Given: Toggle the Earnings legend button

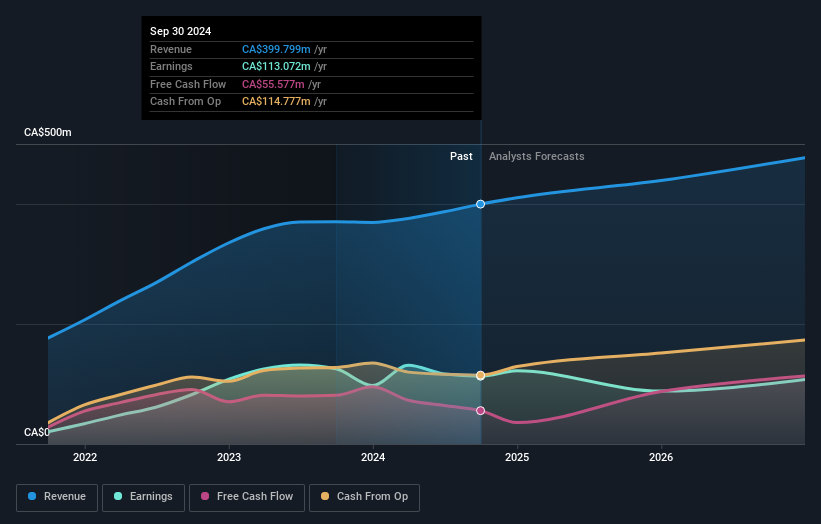Looking at the screenshot, I should pyautogui.click(x=143, y=497).
